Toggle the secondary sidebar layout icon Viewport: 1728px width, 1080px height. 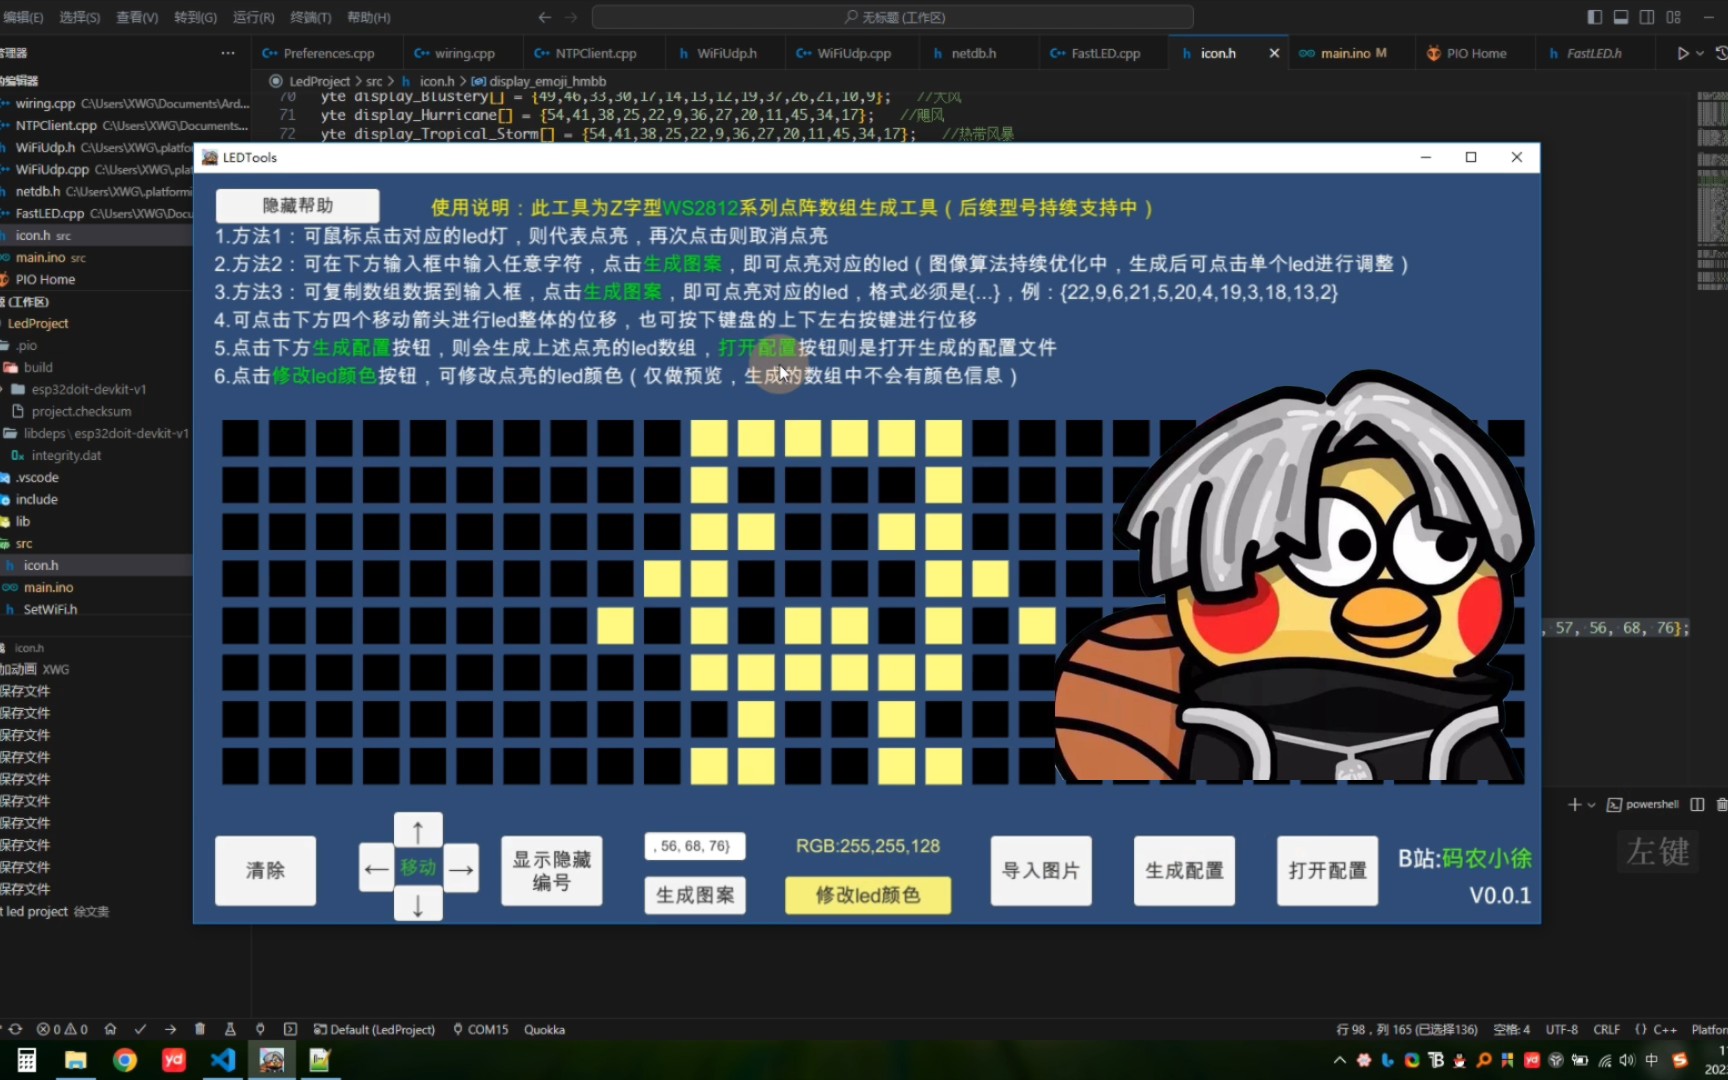coord(1646,17)
